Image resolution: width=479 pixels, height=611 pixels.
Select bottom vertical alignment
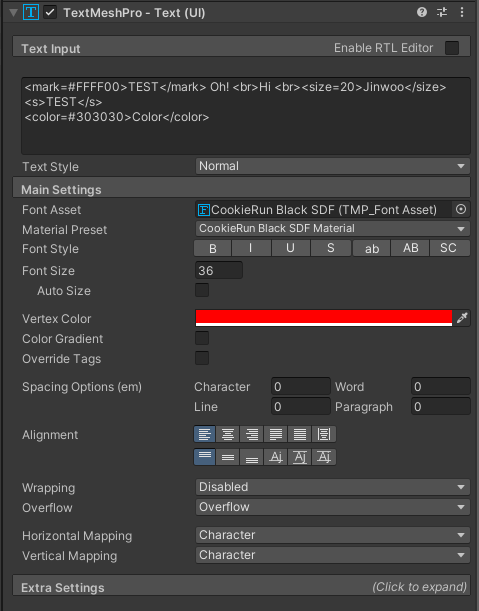click(x=252, y=457)
